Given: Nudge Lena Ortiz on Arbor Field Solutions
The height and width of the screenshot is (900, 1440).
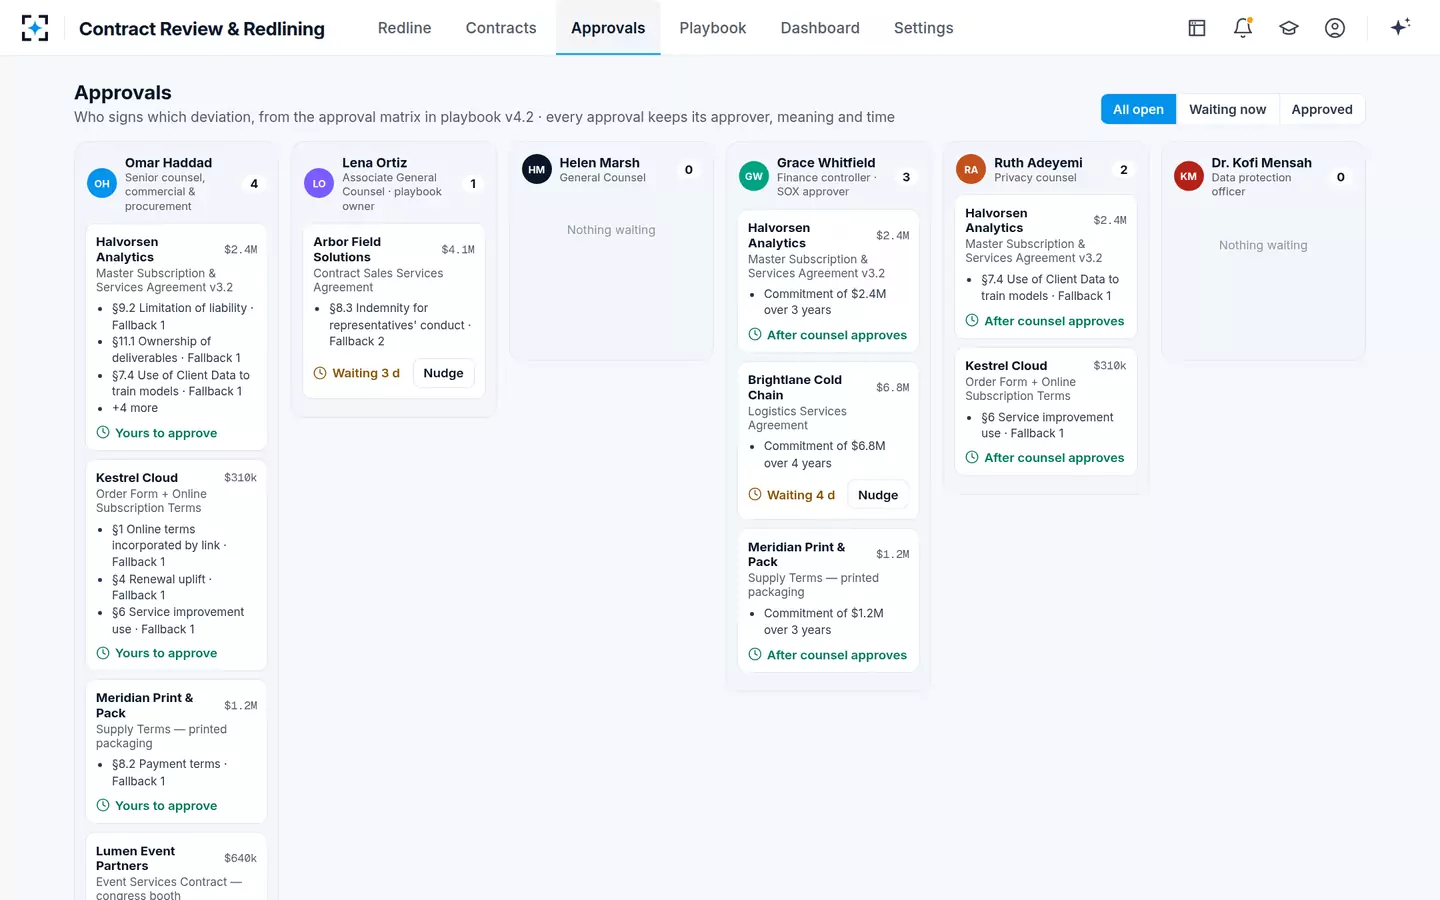Looking at the screenshot, I should click(x=443, y=373).
